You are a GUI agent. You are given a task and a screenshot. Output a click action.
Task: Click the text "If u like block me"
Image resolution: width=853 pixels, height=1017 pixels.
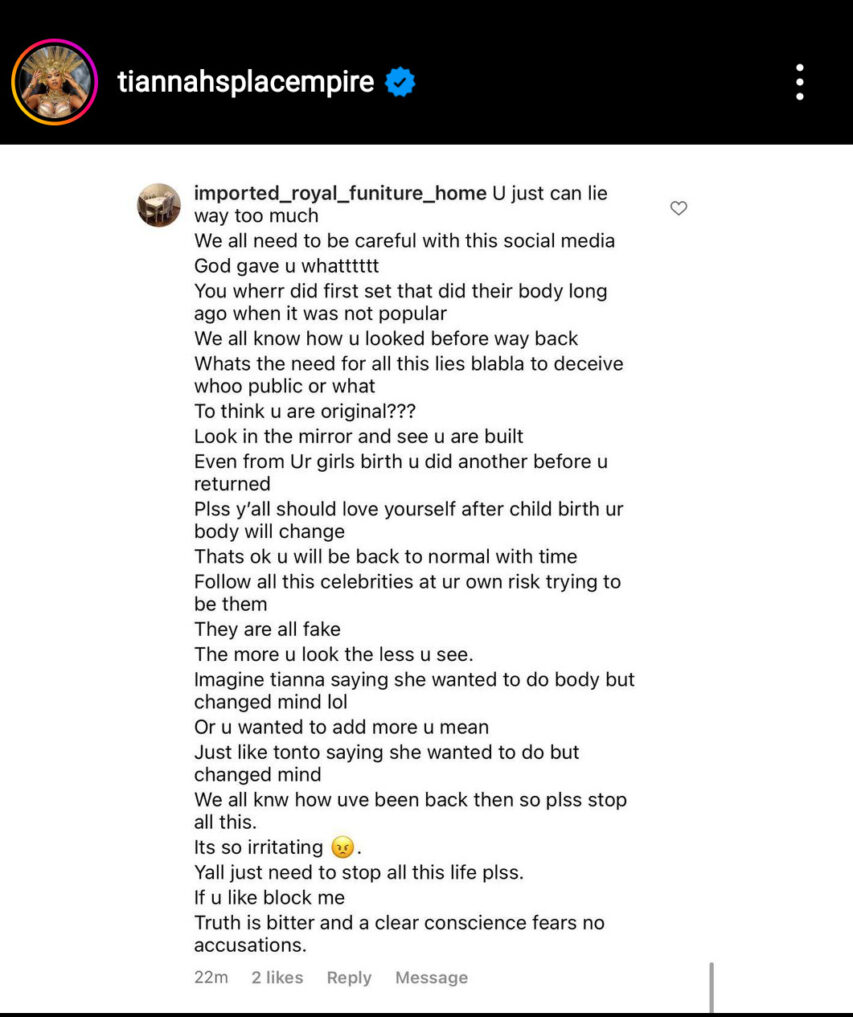[269, 898]
